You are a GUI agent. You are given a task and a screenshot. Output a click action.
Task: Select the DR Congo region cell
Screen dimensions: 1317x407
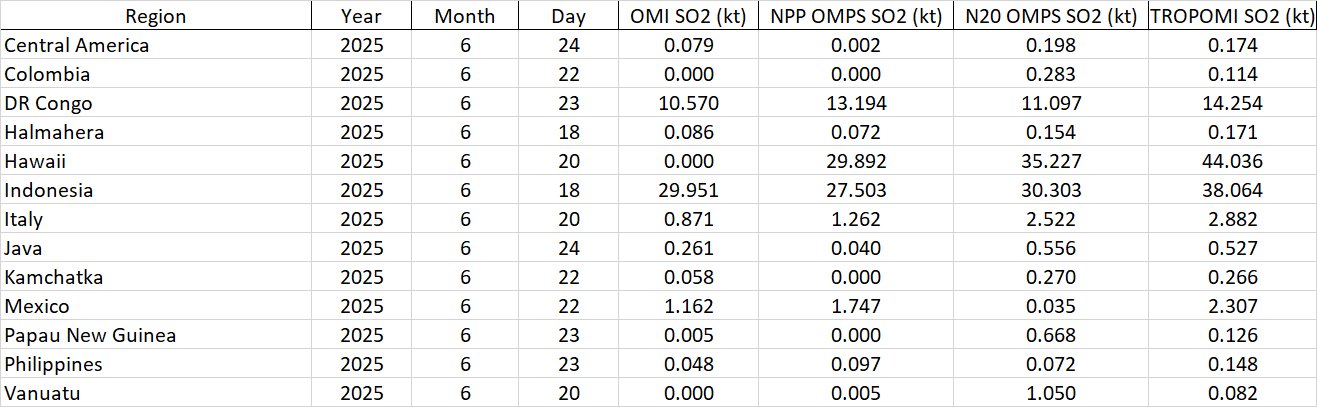tap(49, 103)
